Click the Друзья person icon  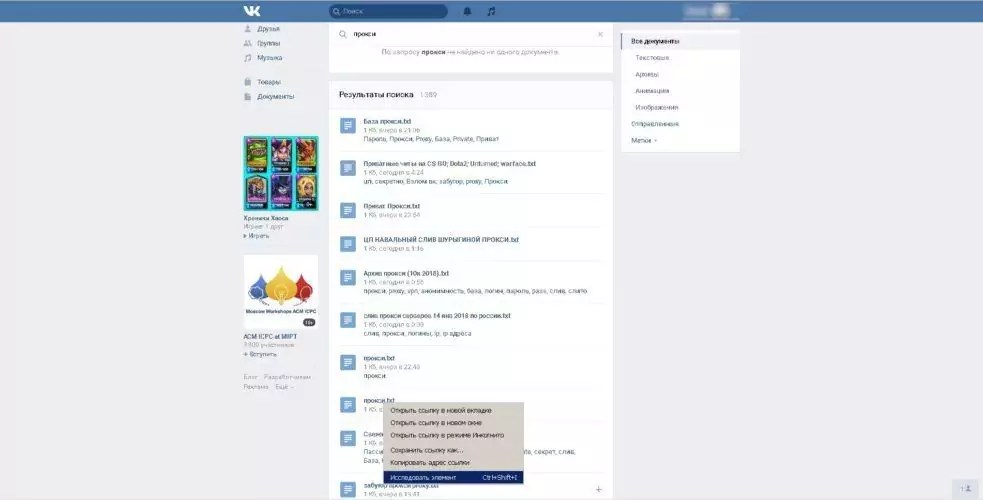pyautogui.click(x=248, y=29)
